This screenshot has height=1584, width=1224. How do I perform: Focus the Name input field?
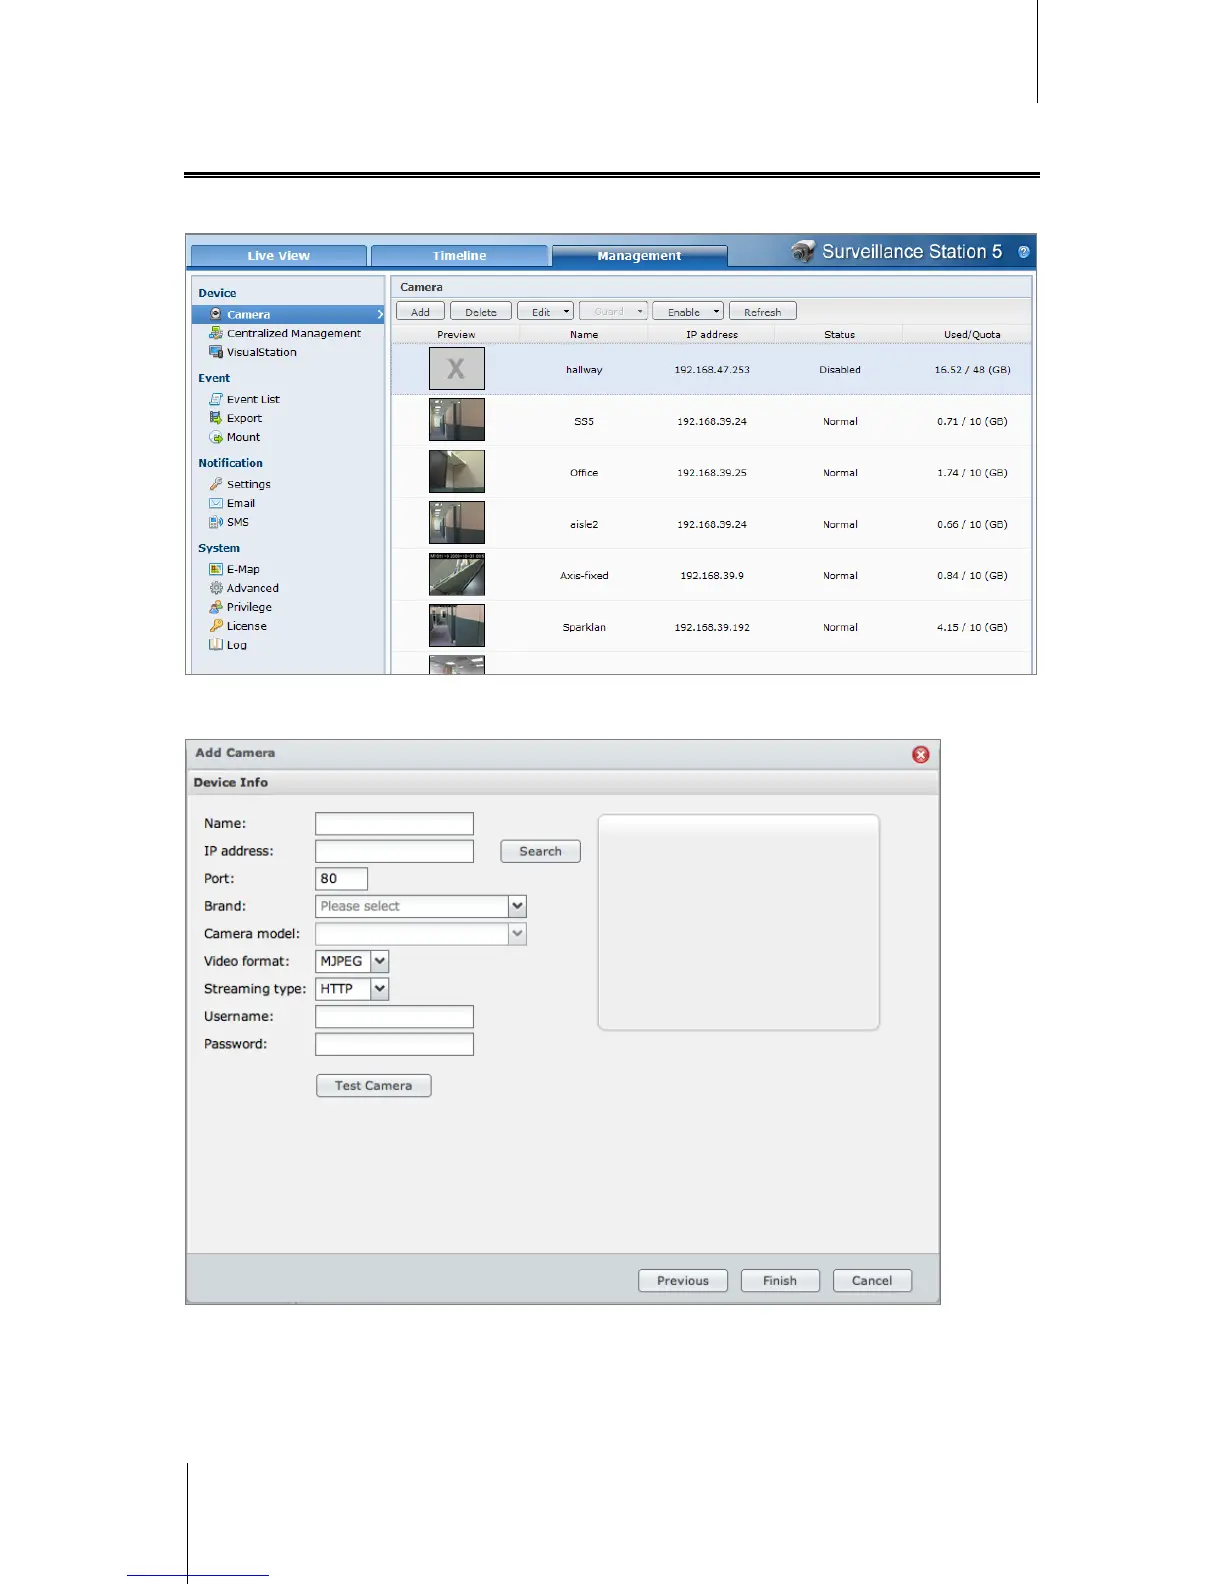pos(394,824)
